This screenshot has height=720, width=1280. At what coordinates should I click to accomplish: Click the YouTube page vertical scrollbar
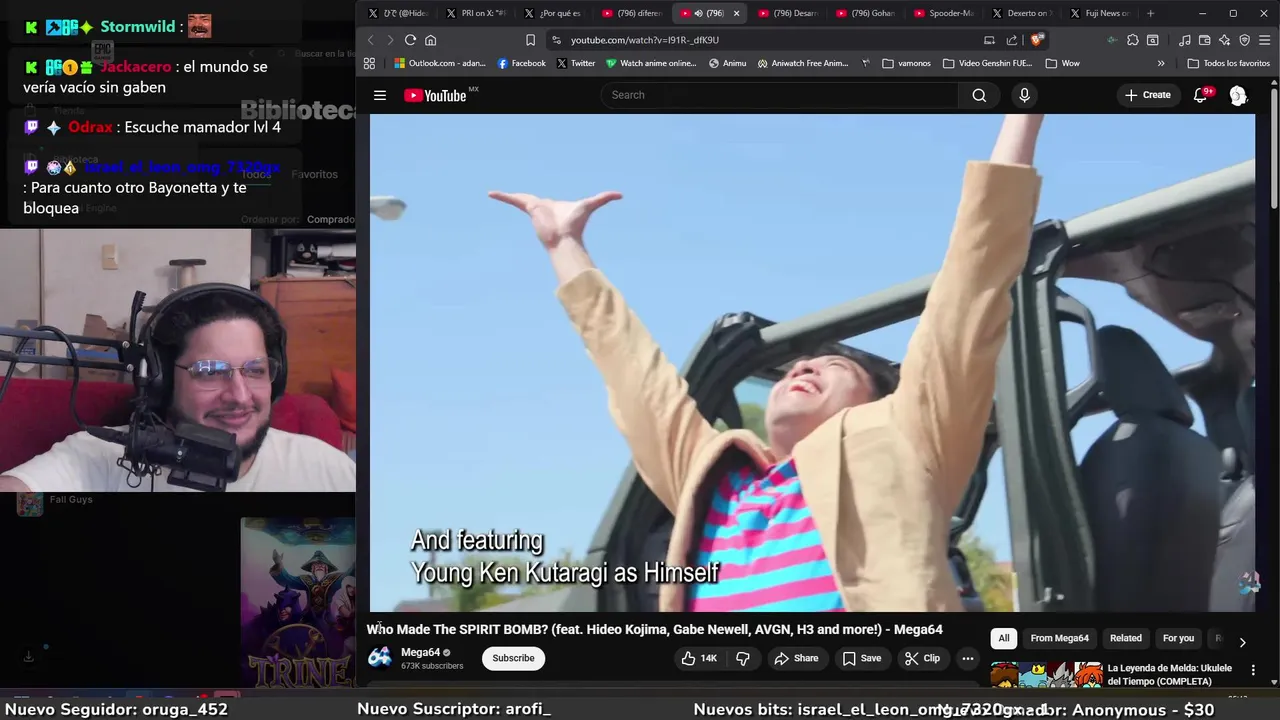[1274, 147]
